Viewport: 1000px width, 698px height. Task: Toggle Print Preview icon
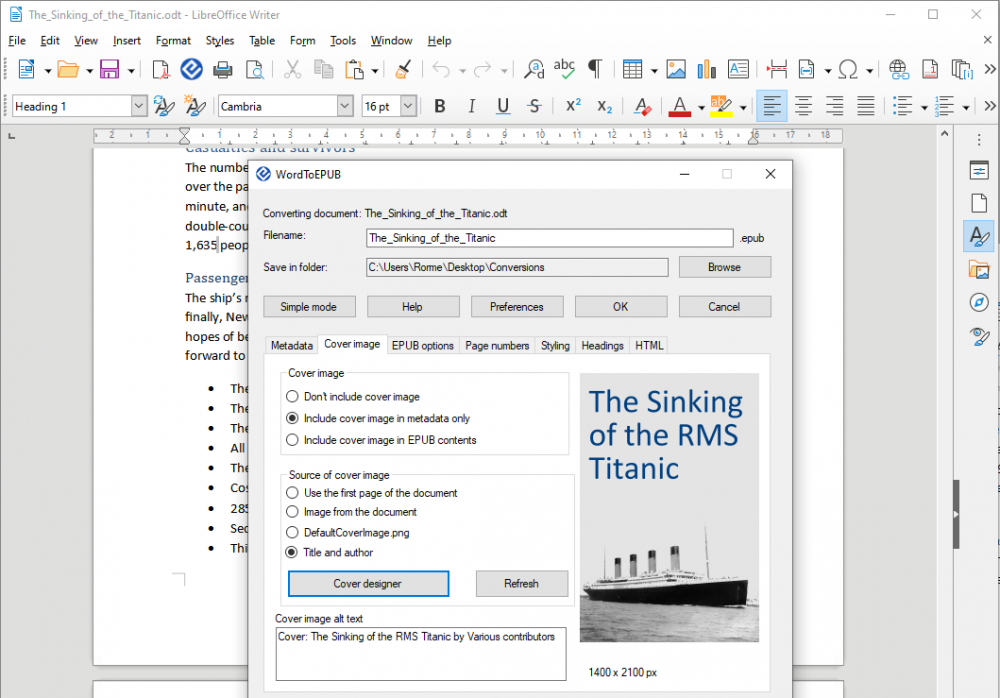(x=254, y=69)
